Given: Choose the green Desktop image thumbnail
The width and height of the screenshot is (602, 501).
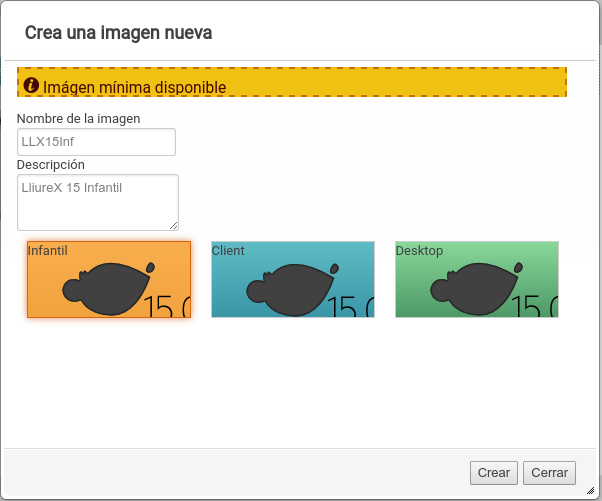Looking at the screenshot, I should [476, 279].
